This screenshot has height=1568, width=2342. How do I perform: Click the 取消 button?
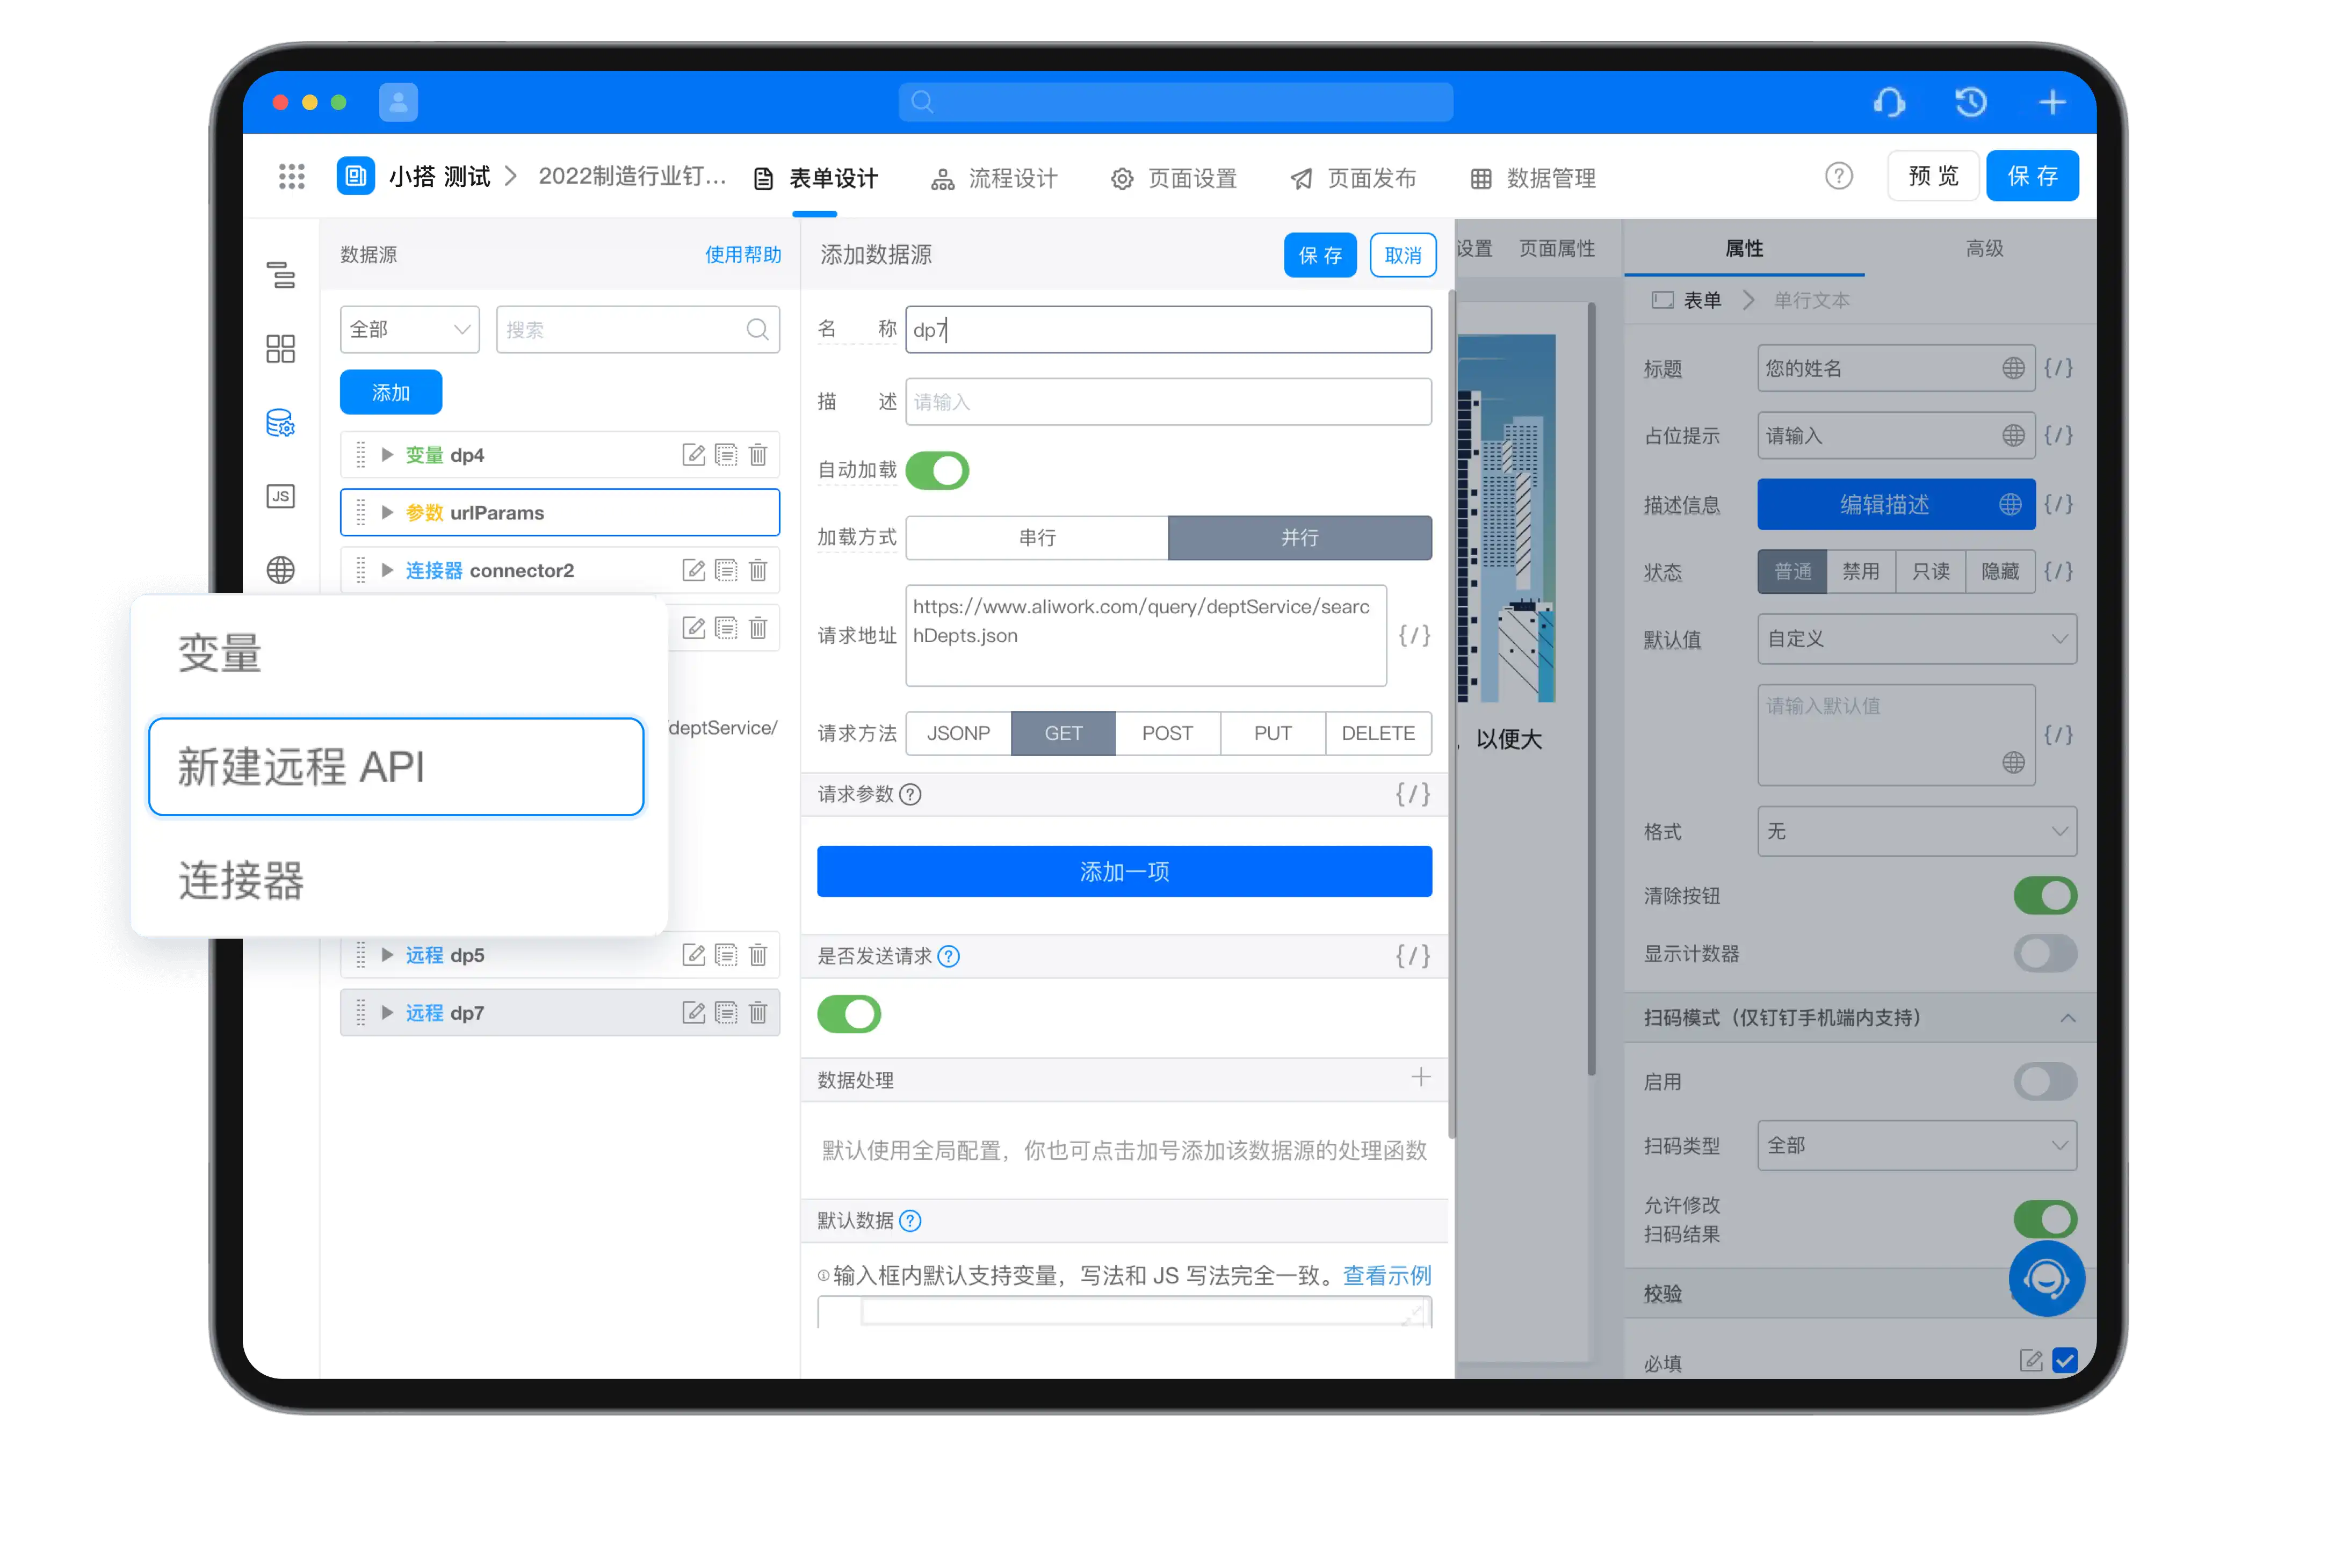[1402, 255]
